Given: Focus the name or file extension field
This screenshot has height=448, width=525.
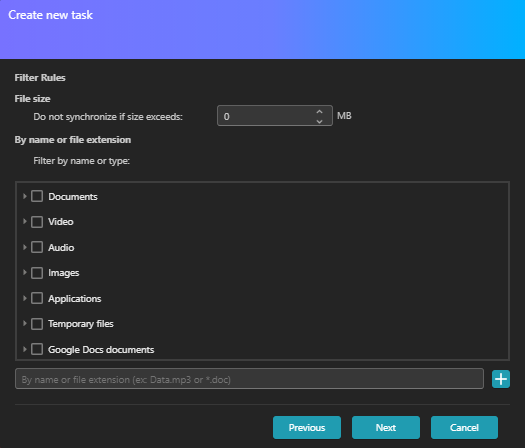Looking at the screenshot, I should tap(249, 379).
